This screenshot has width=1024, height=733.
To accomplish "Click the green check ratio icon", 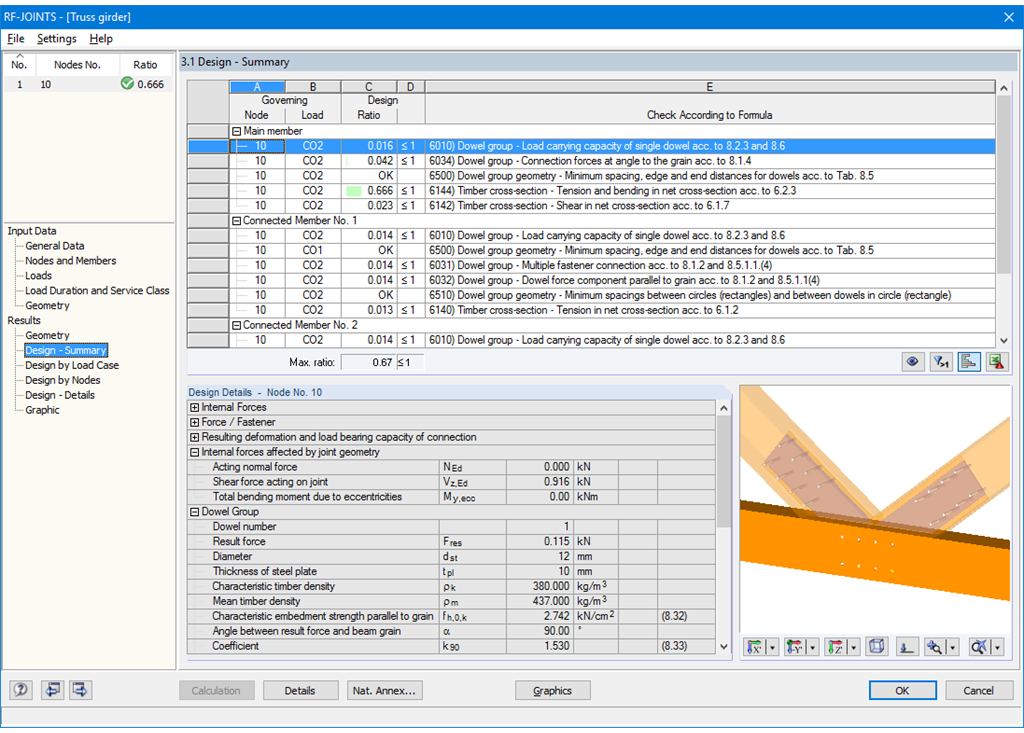I will (x=127, y=84).
